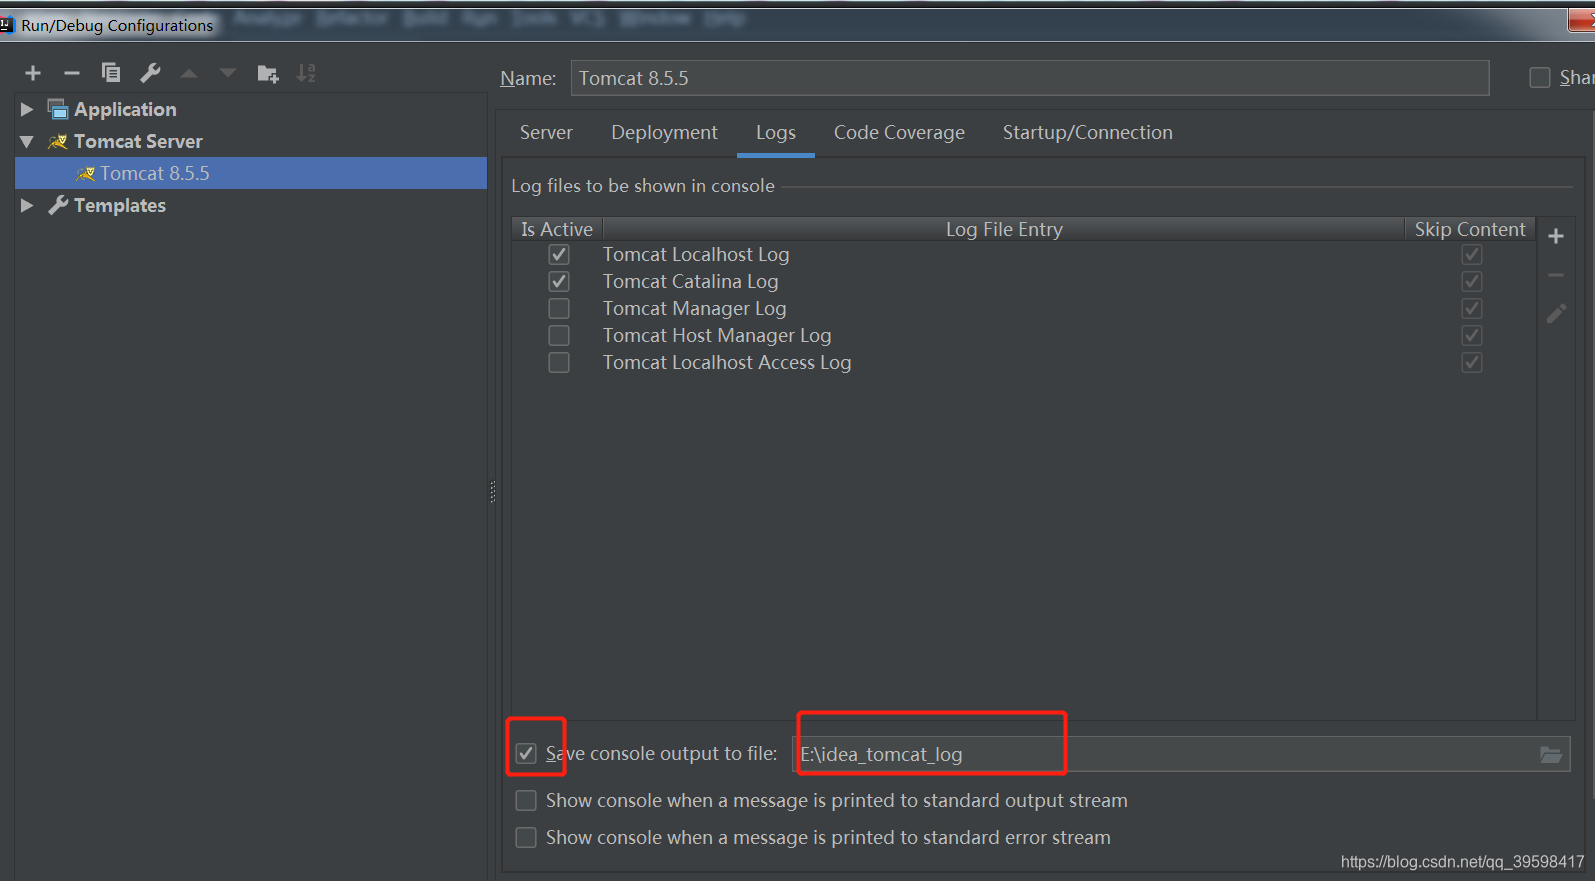Enable Is Active for Tomcat Manager Log
The height and width of the screenshot is (881, 1595).
click(559, 308)
